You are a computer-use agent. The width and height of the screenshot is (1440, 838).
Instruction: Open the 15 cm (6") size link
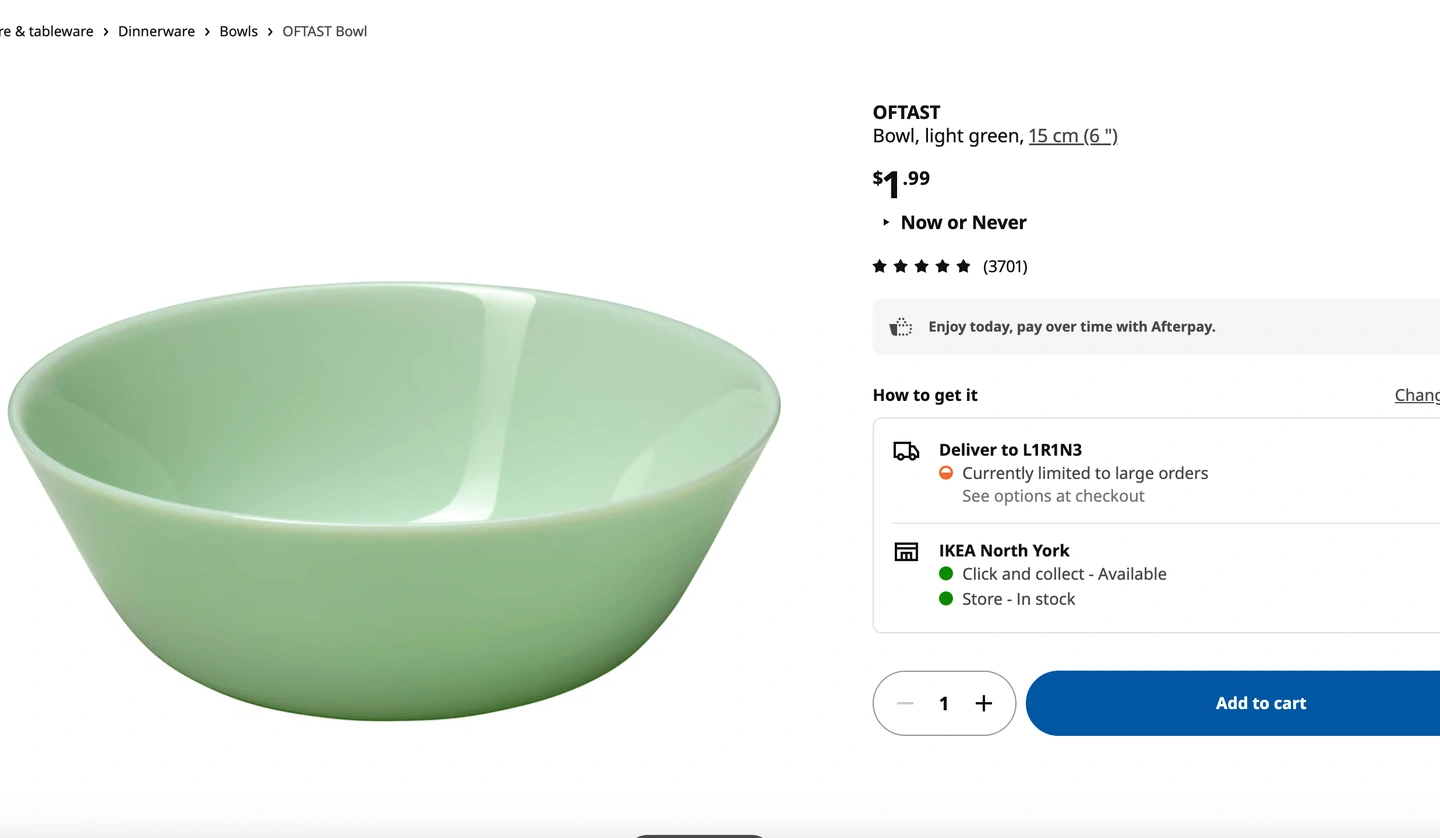pyautogui.click(x=1073, y=136)
